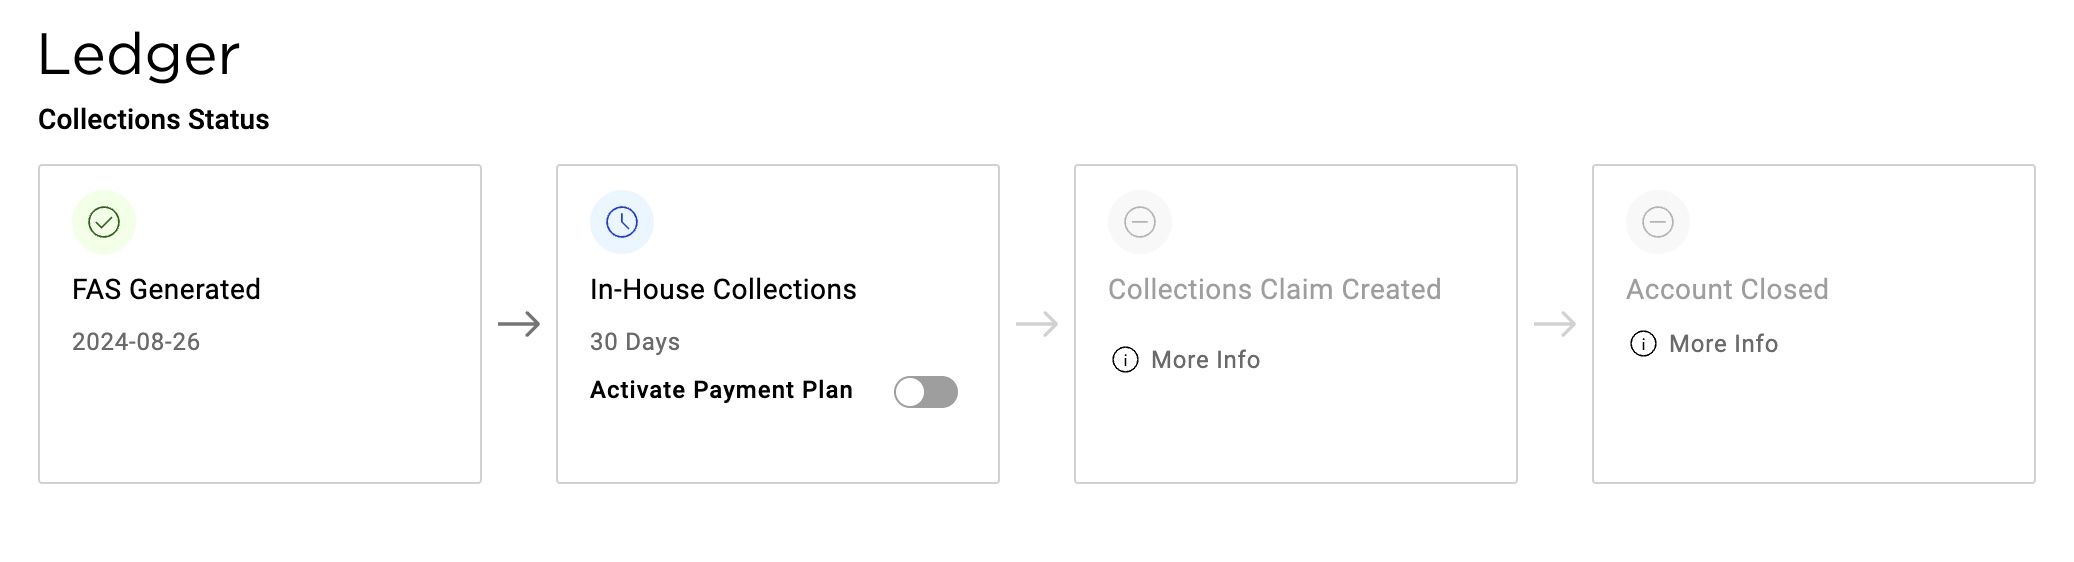
Task: Click the 30 Days text
Action: pyautogui.click(x=635, y=342)
